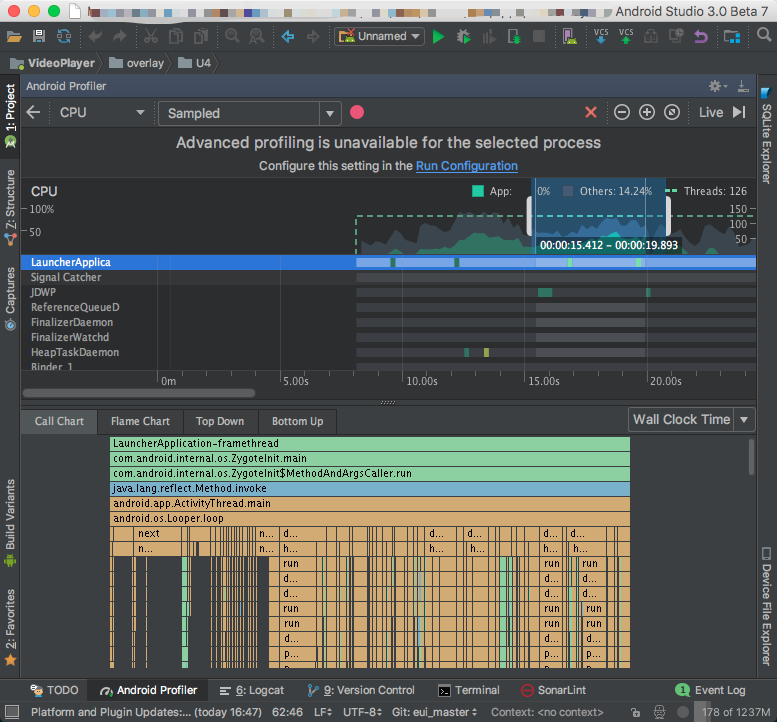Open the TODO tool window
Screen dimensions: 777x722
click(x=55, y=690)
